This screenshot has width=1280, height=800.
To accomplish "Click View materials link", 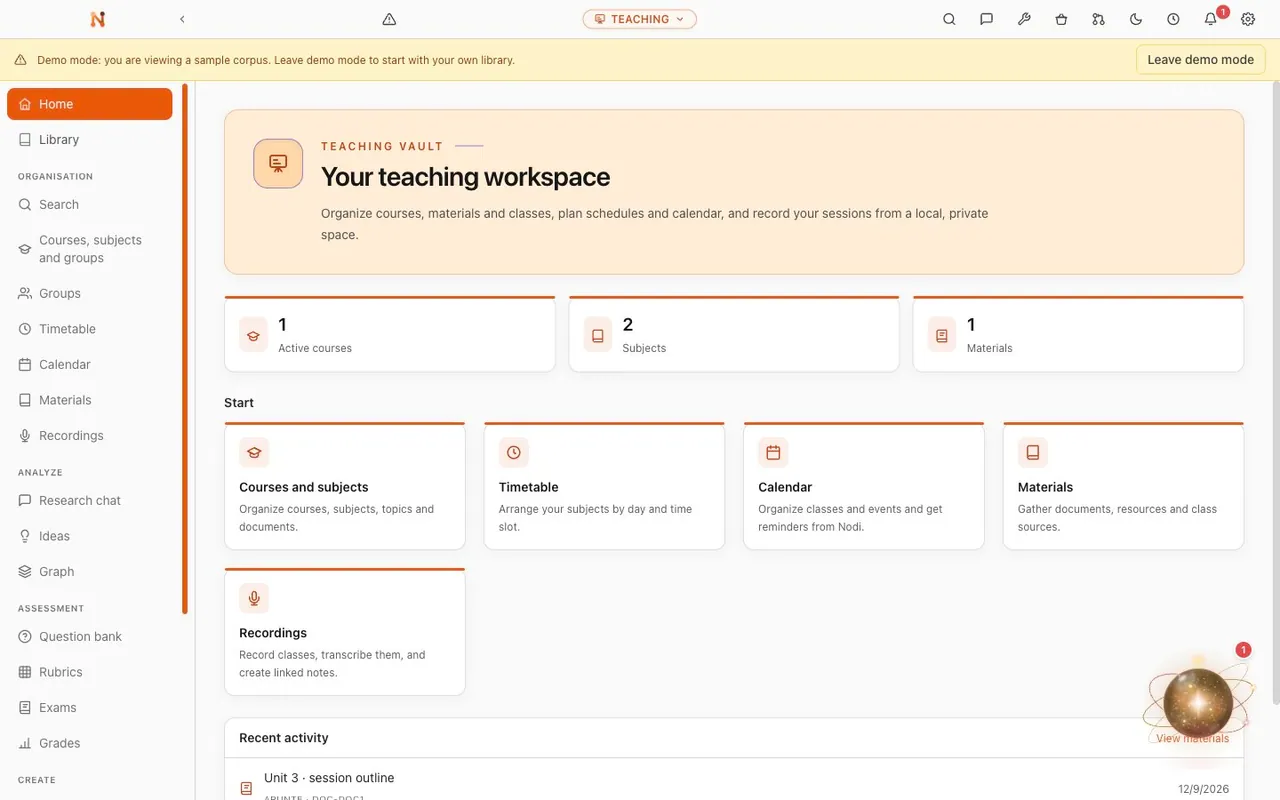I will pos(1192,738).
